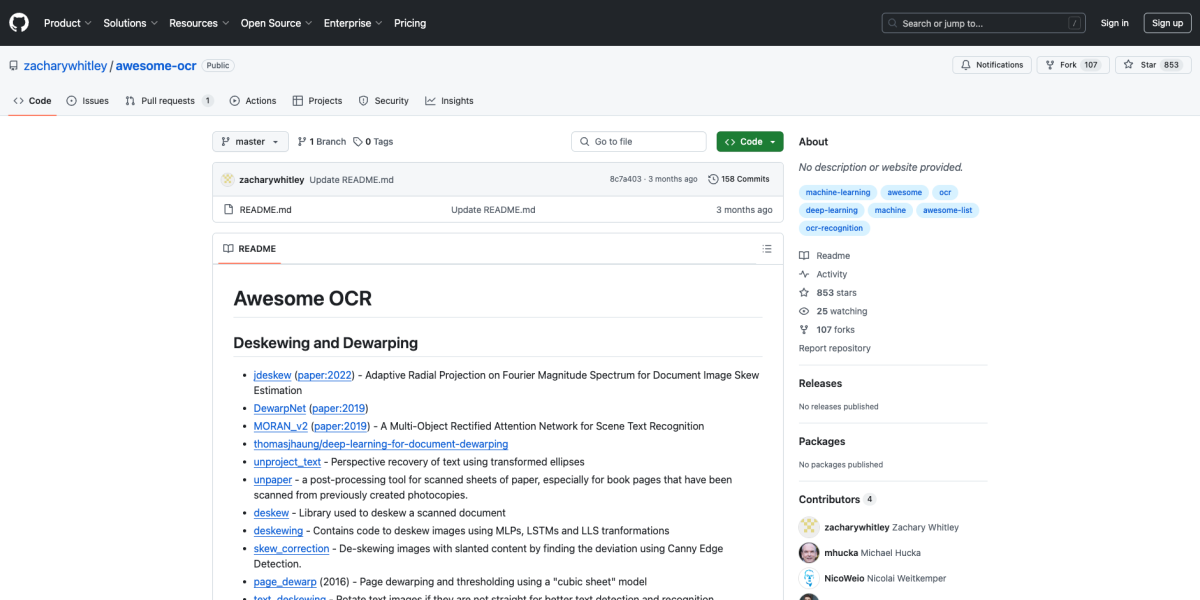Screen dimensions: 1200x600
Task: Click the branch icon labeled 1 Branch
Action: coord(302,141)
